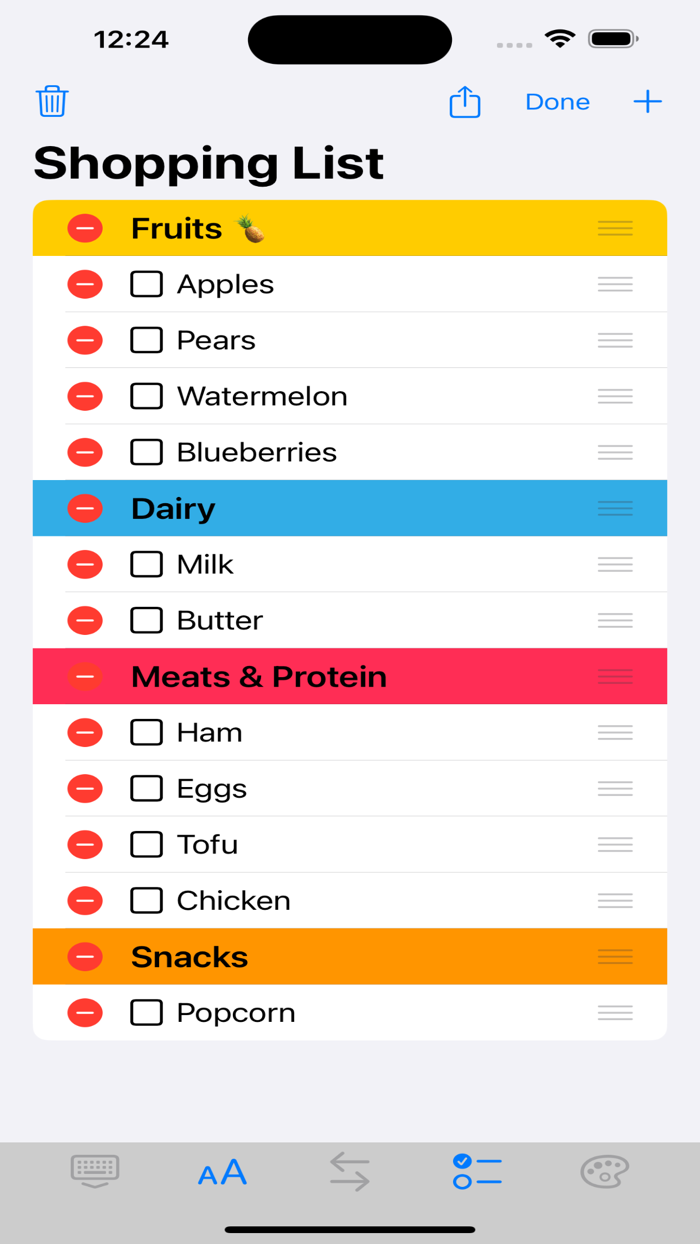Check the Apples checkbox
This screenshot has height=1244, width=700.
point(146,284)
